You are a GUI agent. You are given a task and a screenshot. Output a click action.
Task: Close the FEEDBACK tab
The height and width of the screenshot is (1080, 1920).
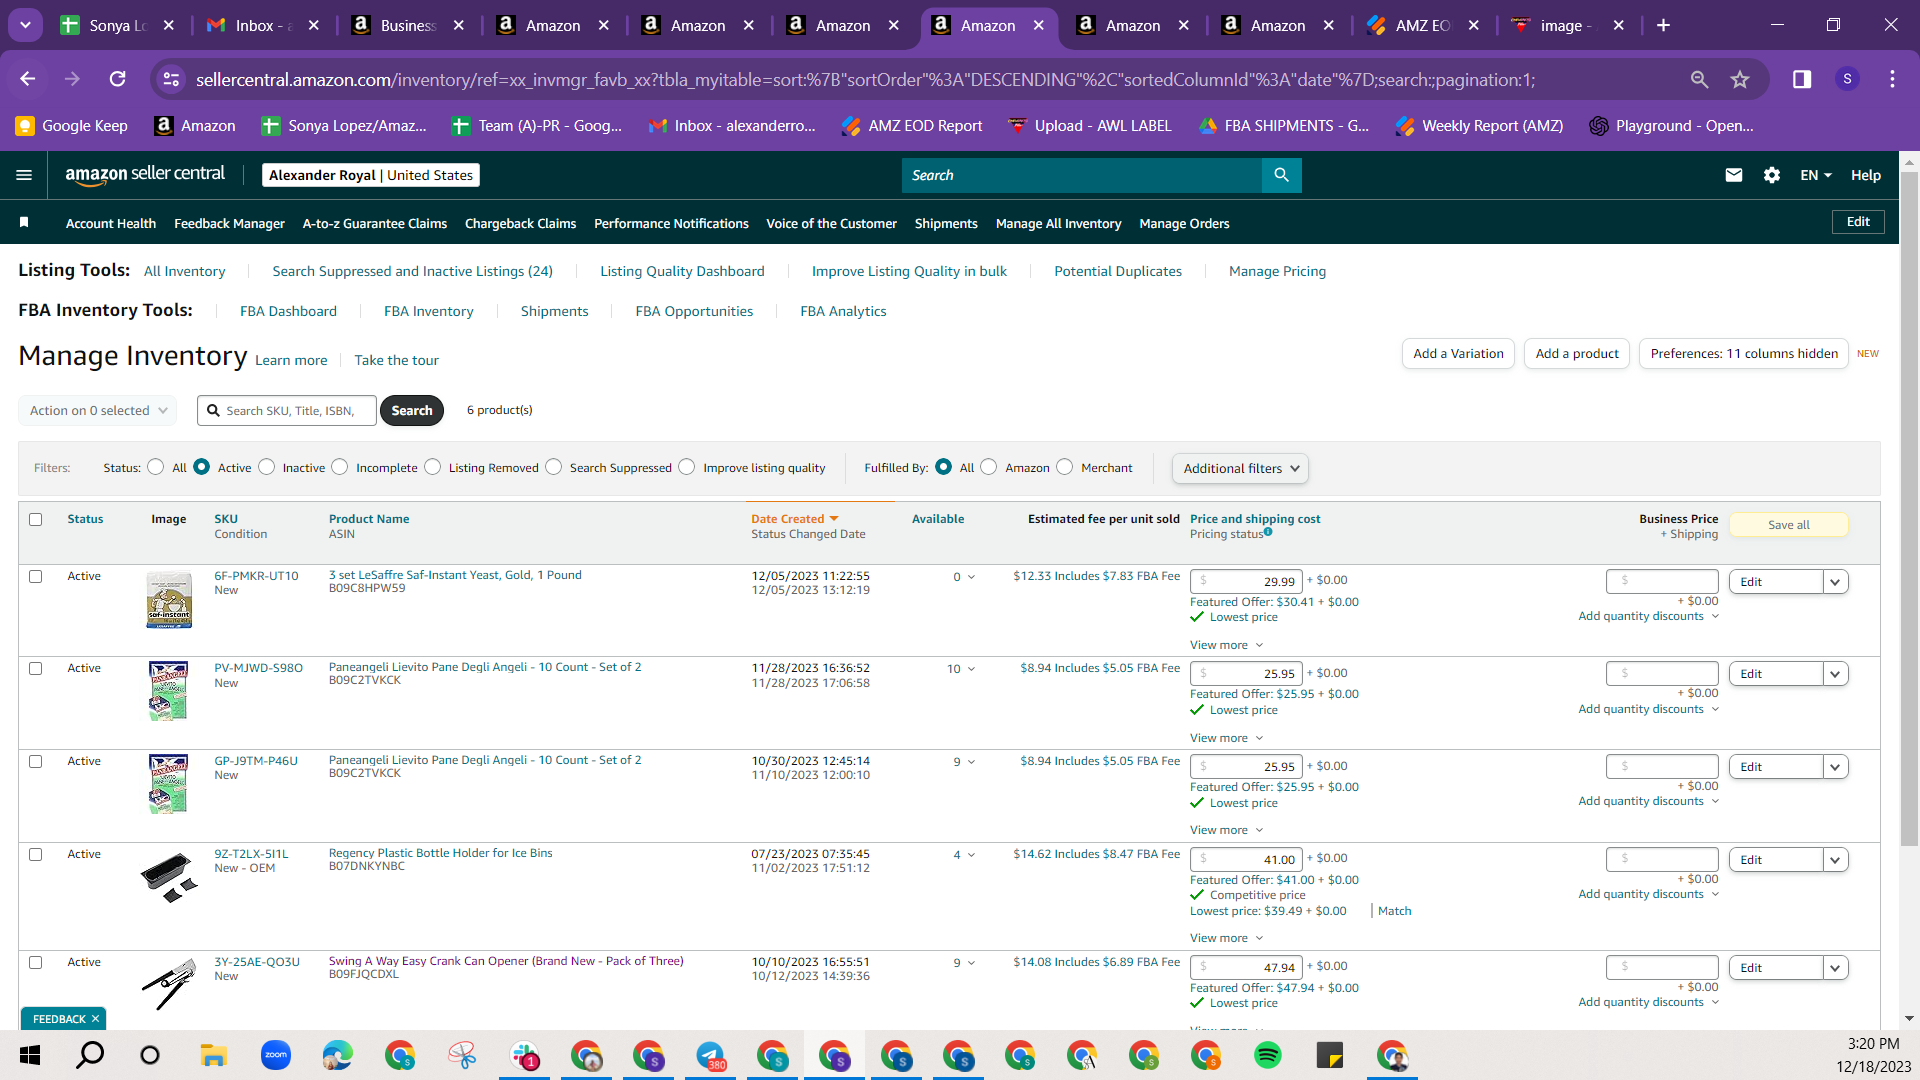tap(95, 1019)
